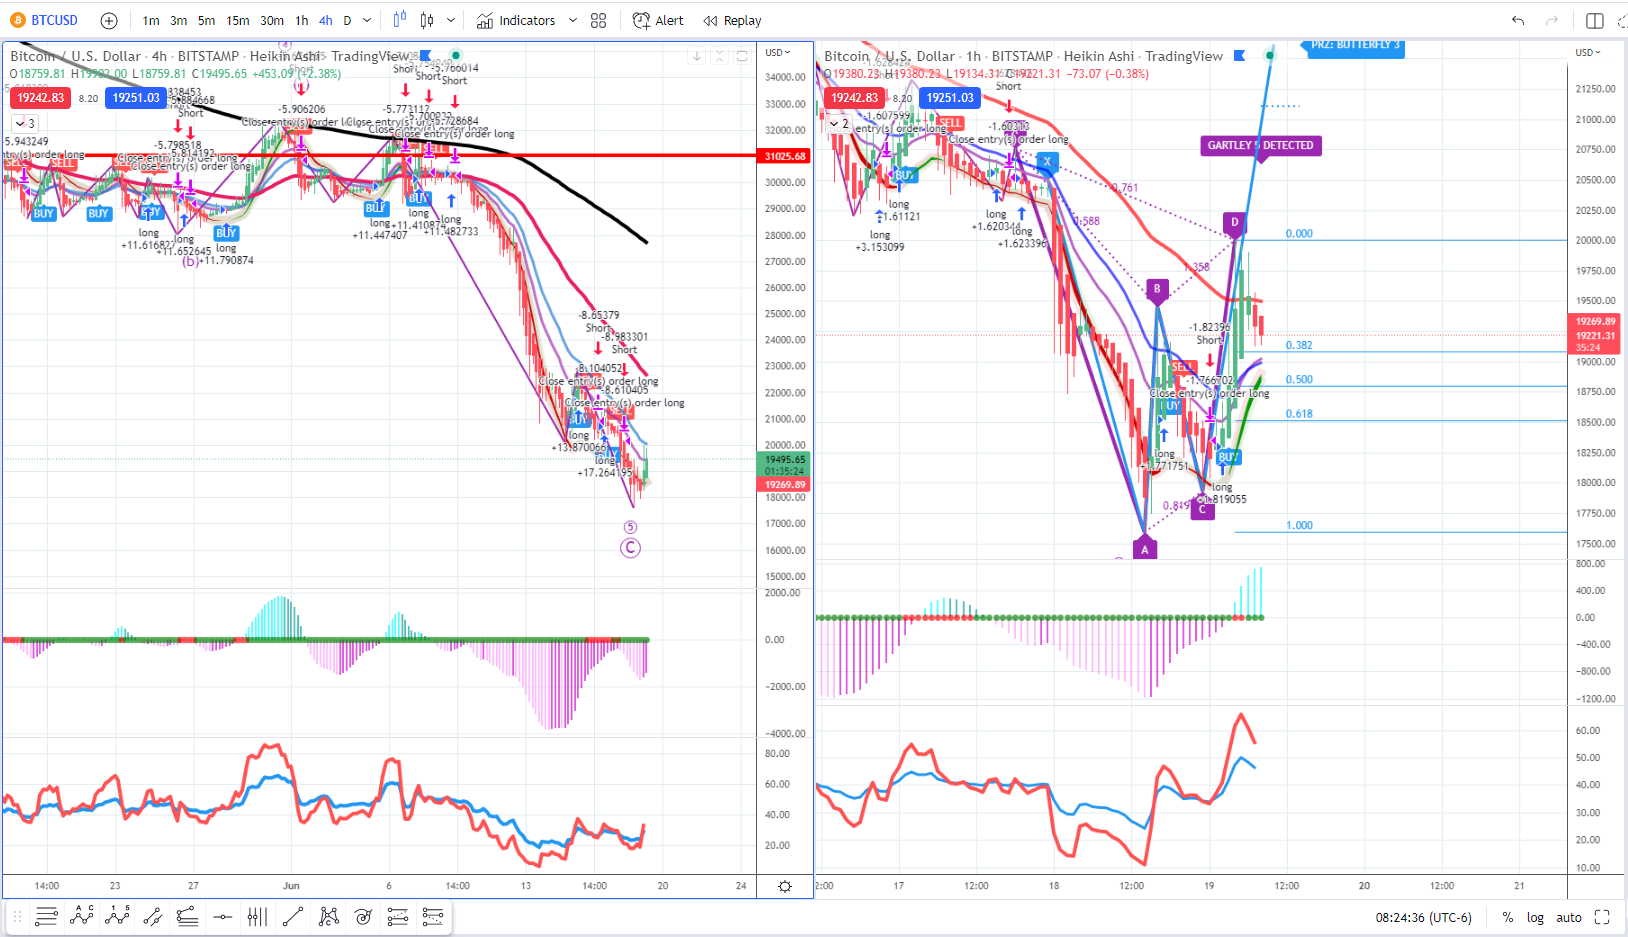Click purple A pattern point marker
This screenshot has width=1628, height=937.
[1145, 549]
